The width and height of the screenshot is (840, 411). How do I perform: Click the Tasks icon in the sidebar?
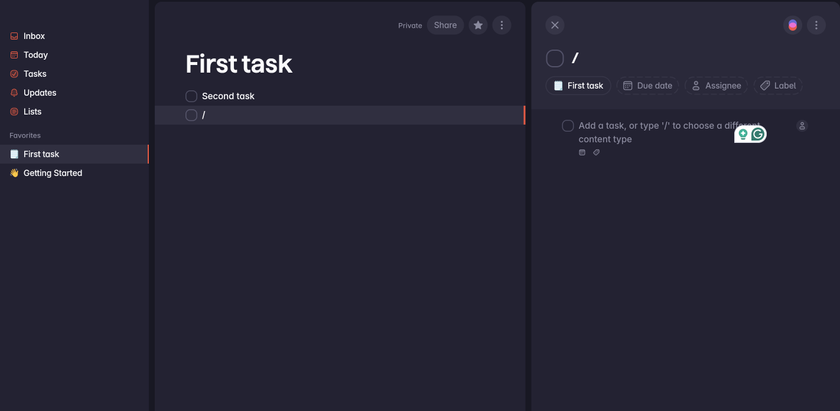14,74
